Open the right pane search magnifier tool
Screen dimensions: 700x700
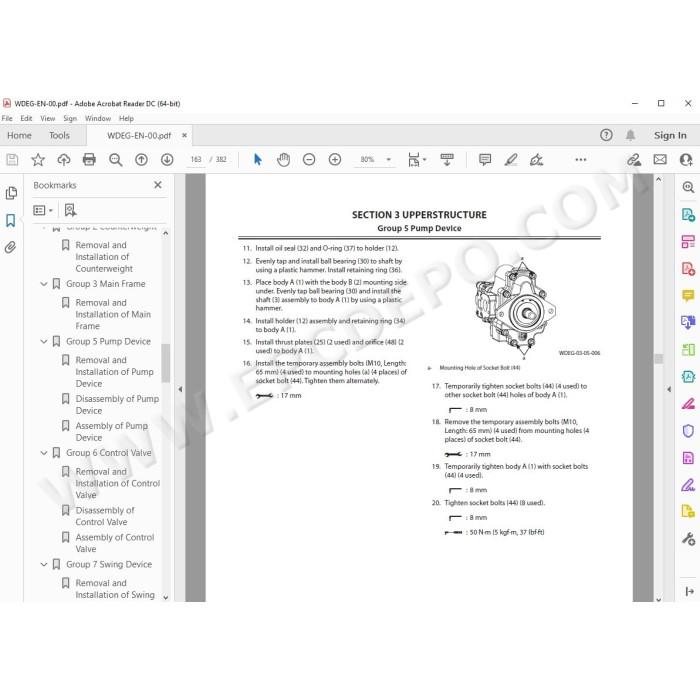coord(688,187)
